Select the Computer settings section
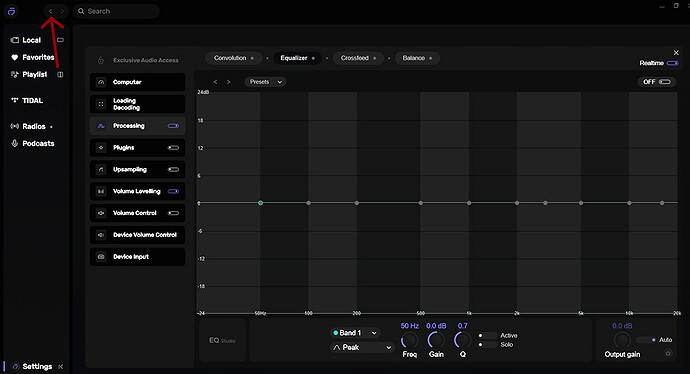 [137, 82]
